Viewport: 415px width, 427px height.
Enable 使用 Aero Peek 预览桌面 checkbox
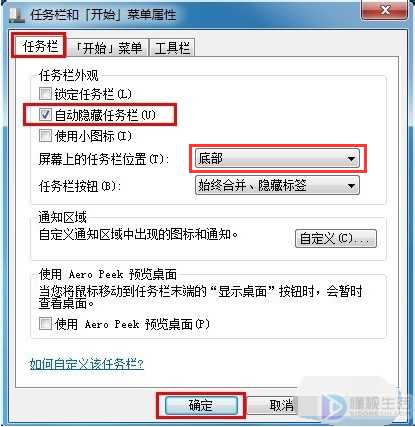(45, 323)
